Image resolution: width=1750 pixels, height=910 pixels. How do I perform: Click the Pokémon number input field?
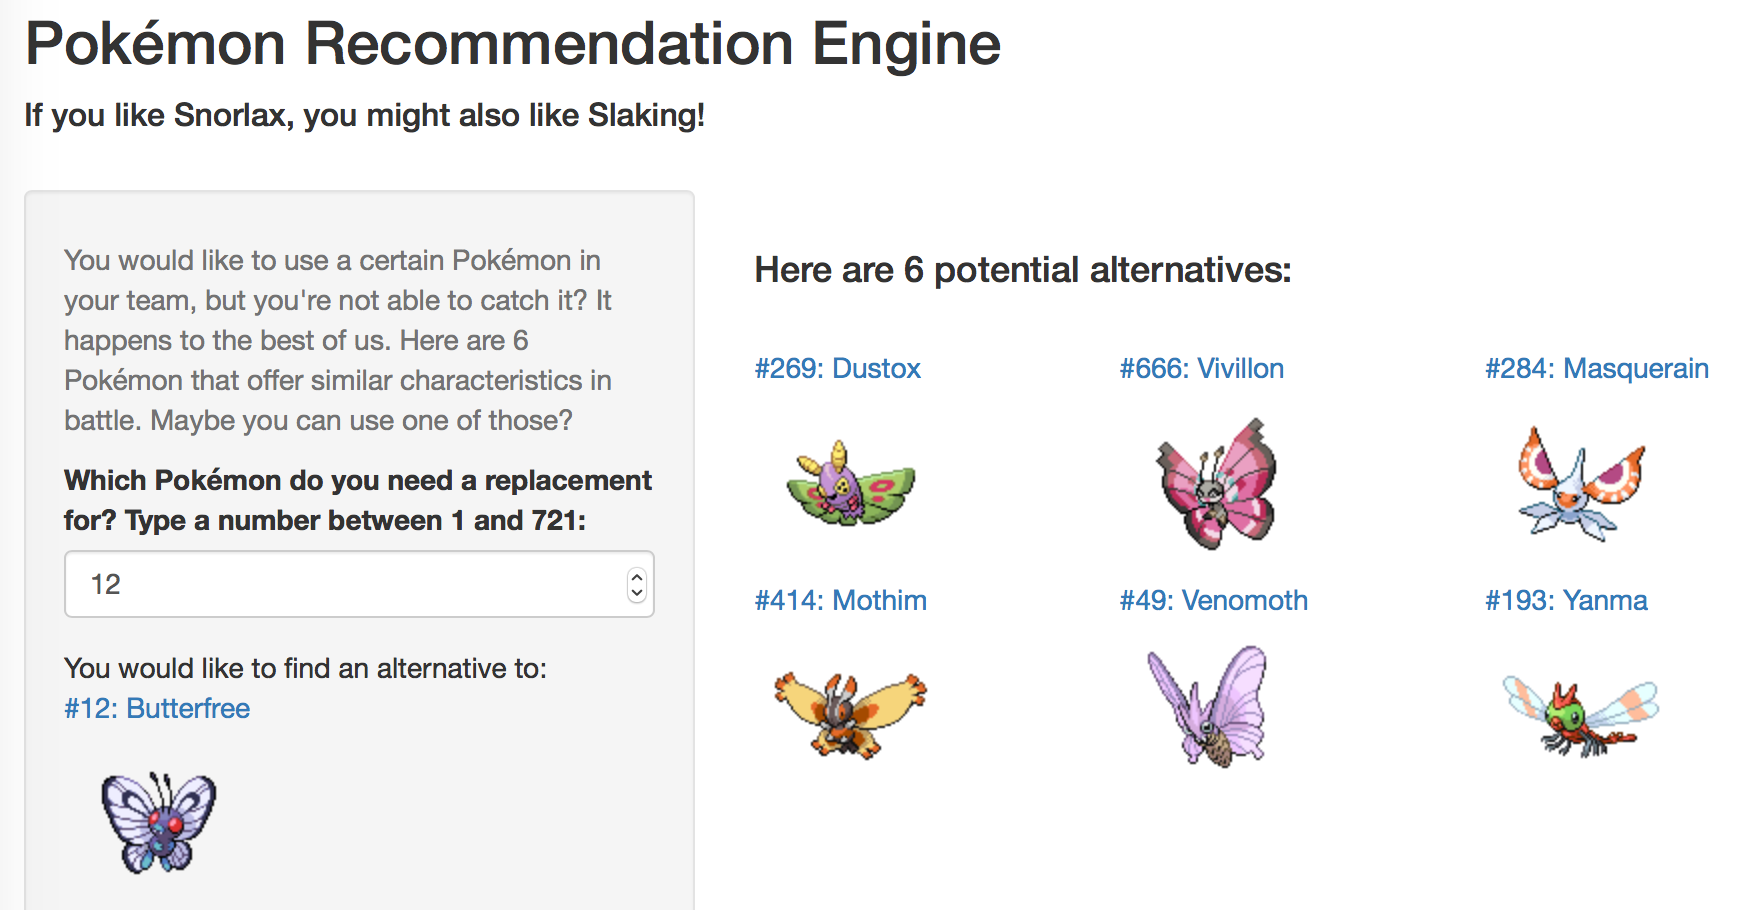click(340, 584)
